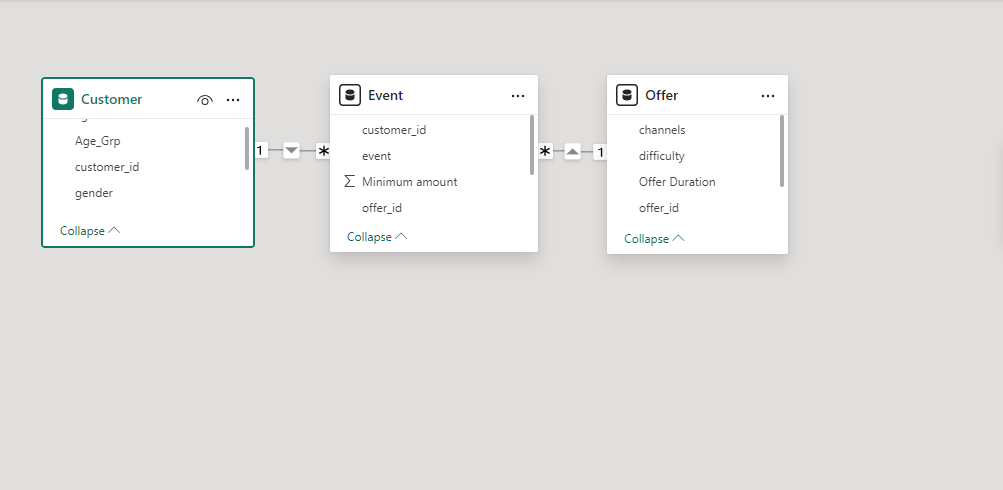Click the Offer table database icon
The height and width of the screenshot is (490, 1003).
click(x=627, y=95)
